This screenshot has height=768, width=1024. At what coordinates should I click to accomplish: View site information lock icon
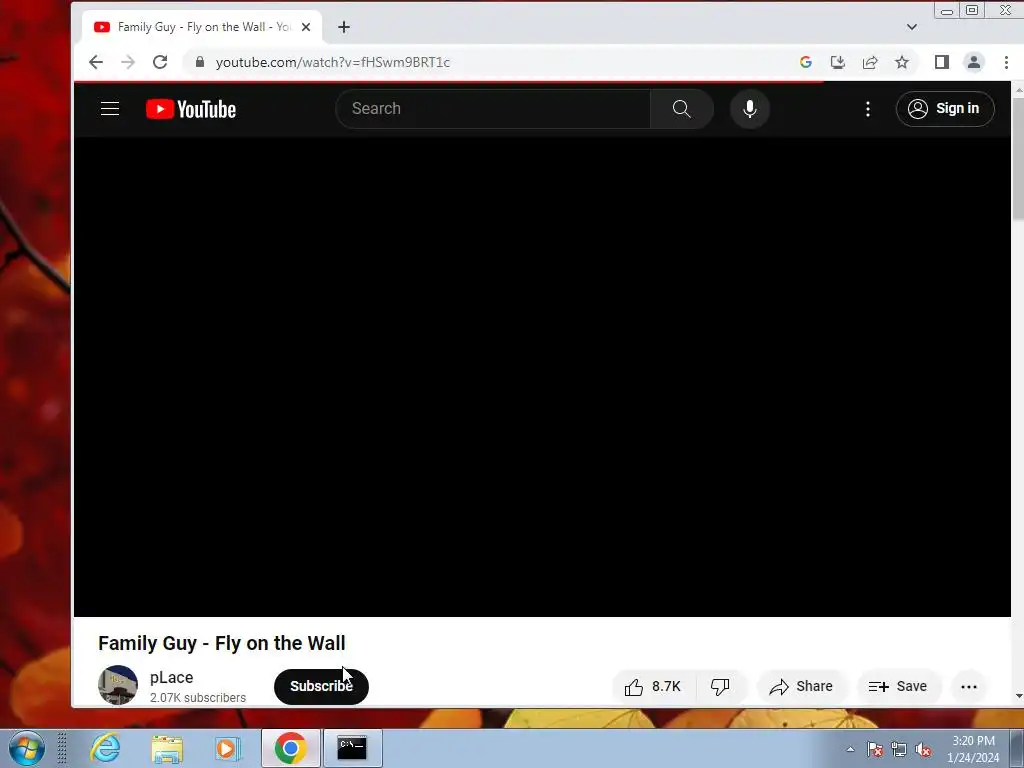tap(200, 62)
